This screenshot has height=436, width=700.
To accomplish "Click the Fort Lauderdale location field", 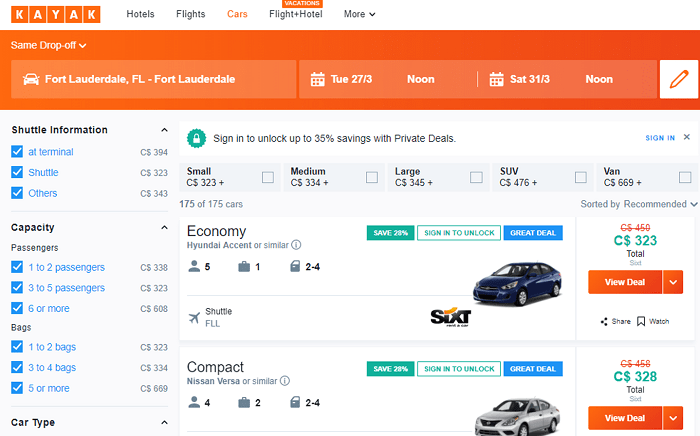I will [154, 79].
